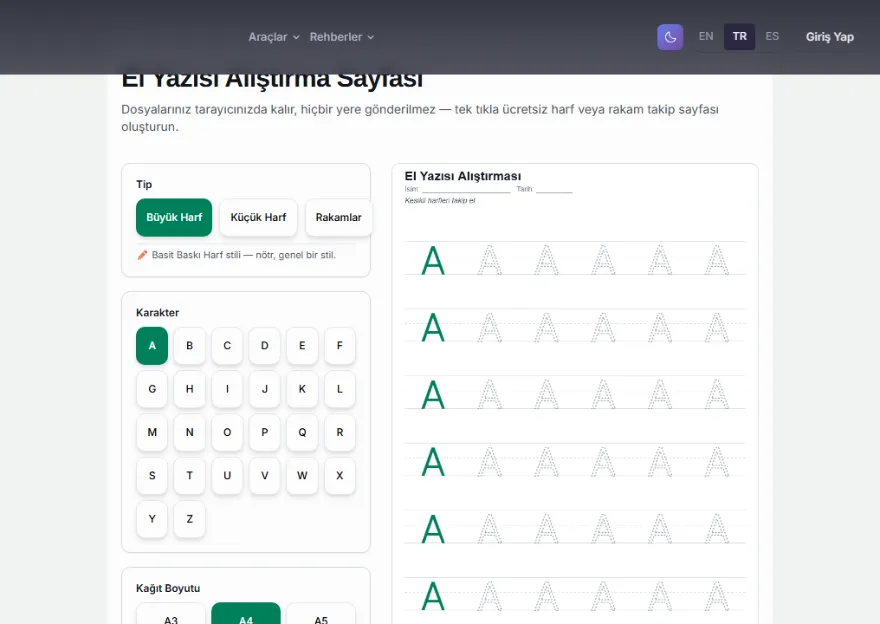
Task: Set paper size to A3
Action: 171,613
